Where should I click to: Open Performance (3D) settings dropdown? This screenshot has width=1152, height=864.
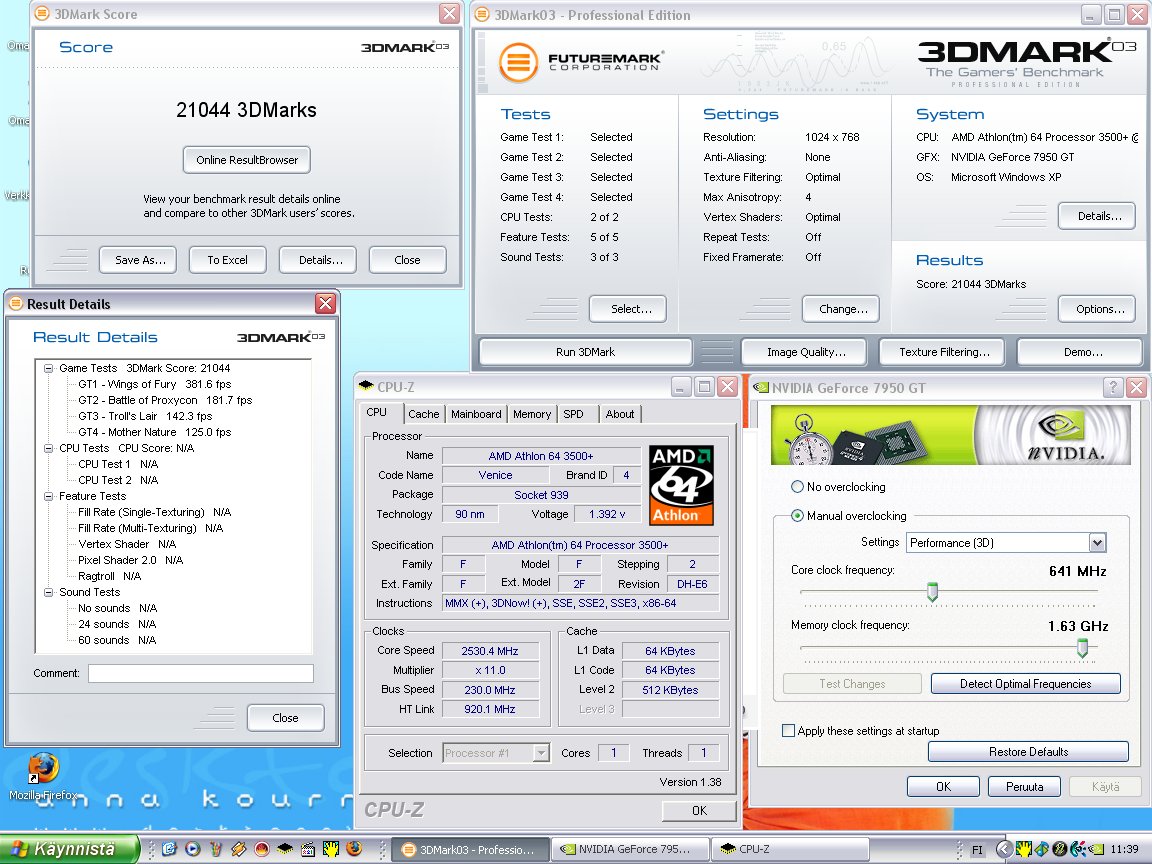click(1097, 543)
